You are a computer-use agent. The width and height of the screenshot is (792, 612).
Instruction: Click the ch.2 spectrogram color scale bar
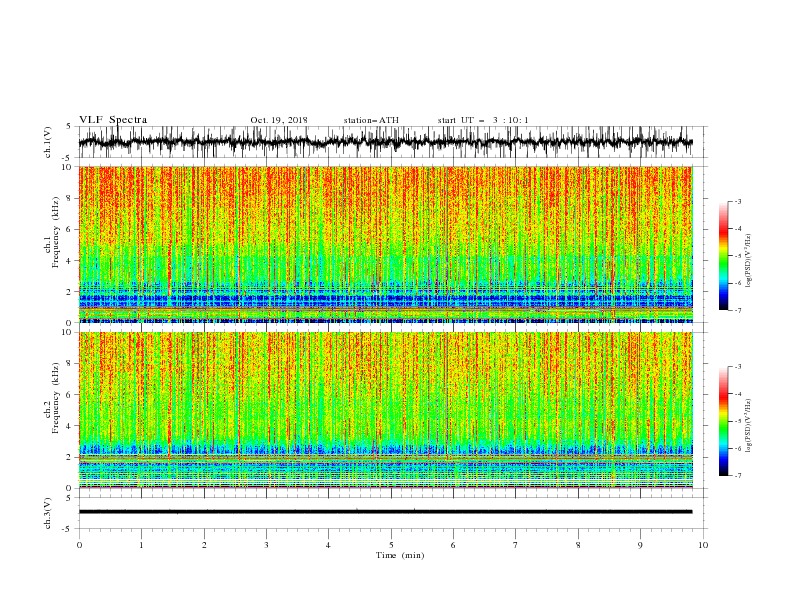tap(724, 421)
